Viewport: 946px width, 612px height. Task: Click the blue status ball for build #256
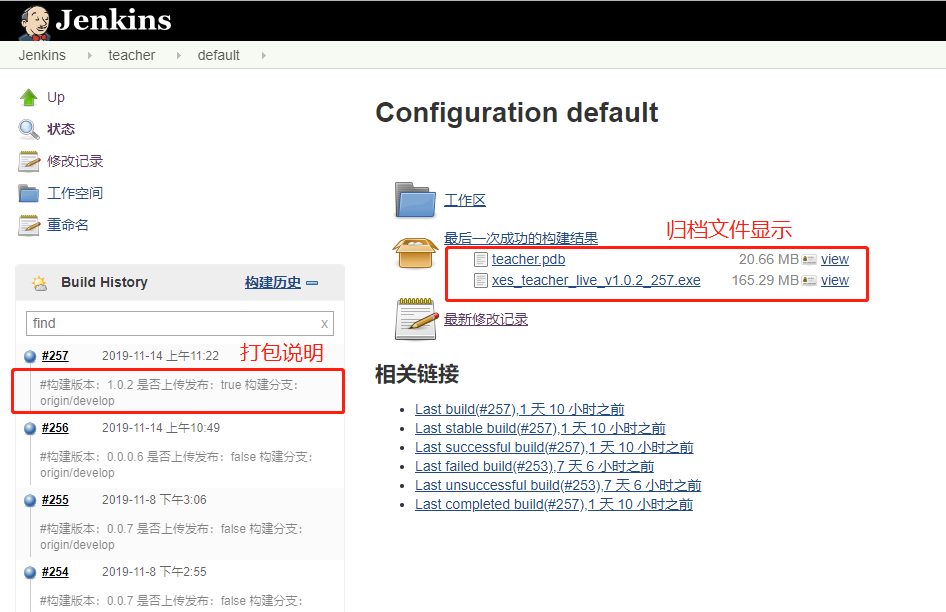click(x=30, y=429)
